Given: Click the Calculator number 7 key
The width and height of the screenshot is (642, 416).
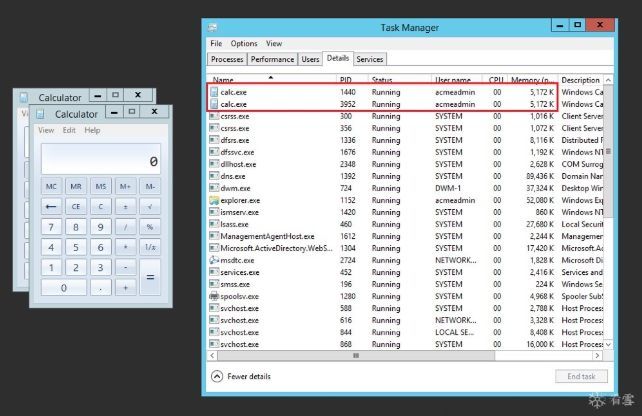Looking at the screenshot, I should point(51,227).
